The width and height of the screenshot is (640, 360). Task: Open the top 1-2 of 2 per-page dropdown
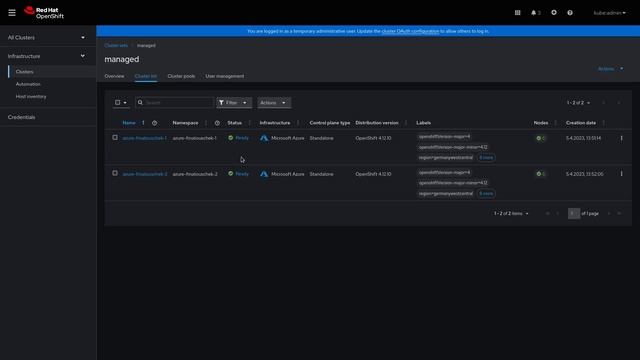(578, 103)
